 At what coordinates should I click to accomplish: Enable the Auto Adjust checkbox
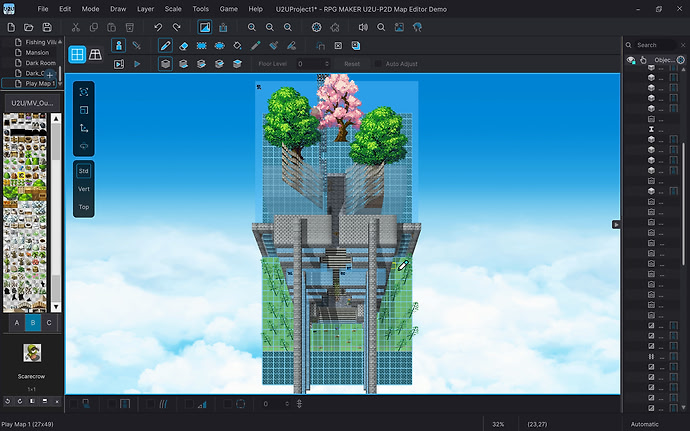pyautogui.click(x=378, y=64)
